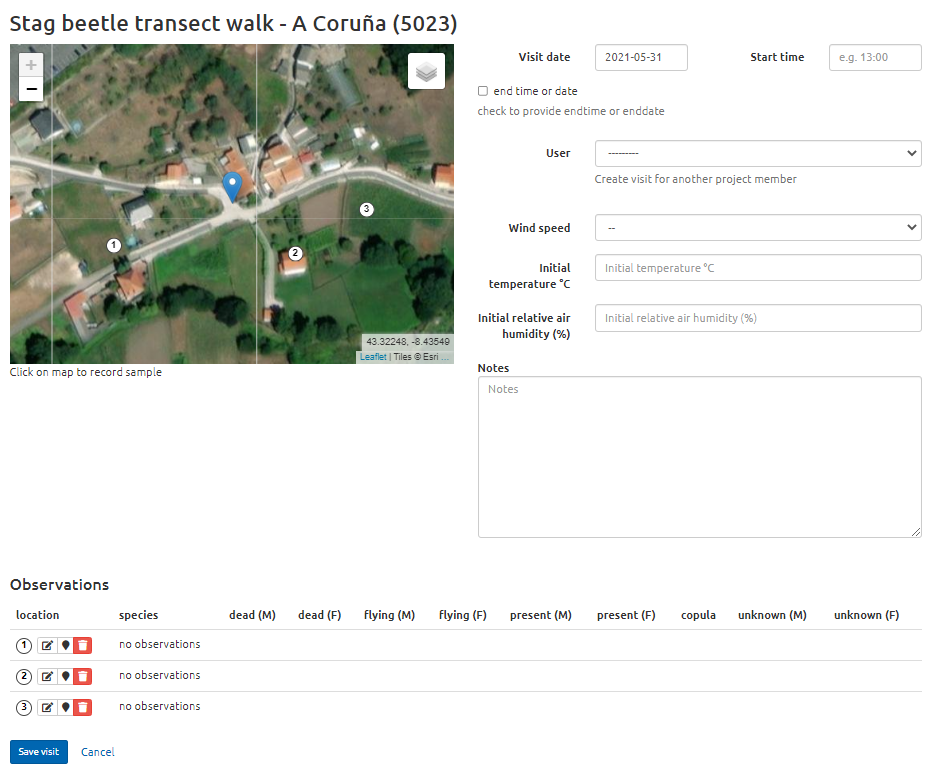Open the Wind speed dropdown

point(758,228)
